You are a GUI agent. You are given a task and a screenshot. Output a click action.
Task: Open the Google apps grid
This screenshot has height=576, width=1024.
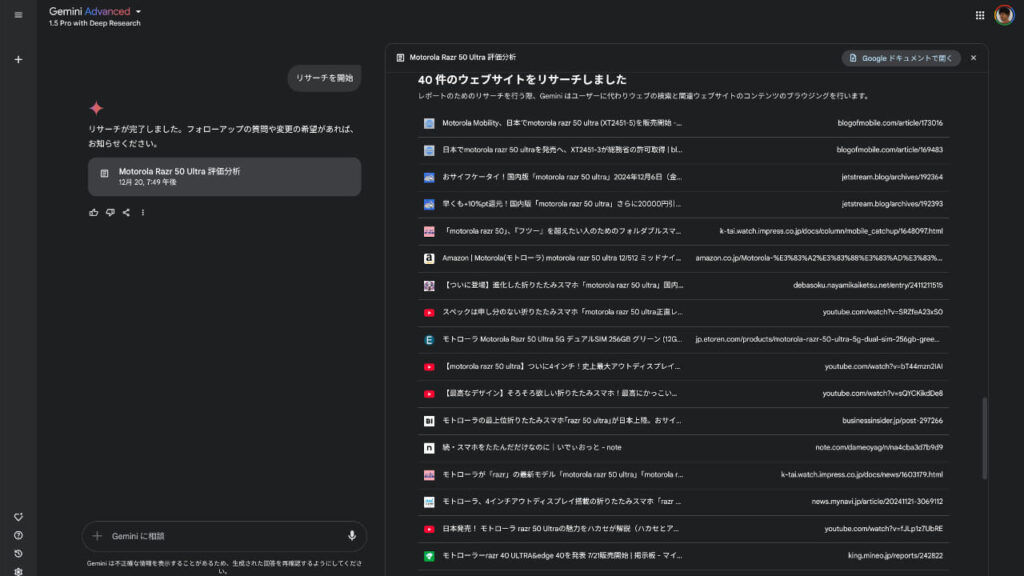click(x=980, y=15)
